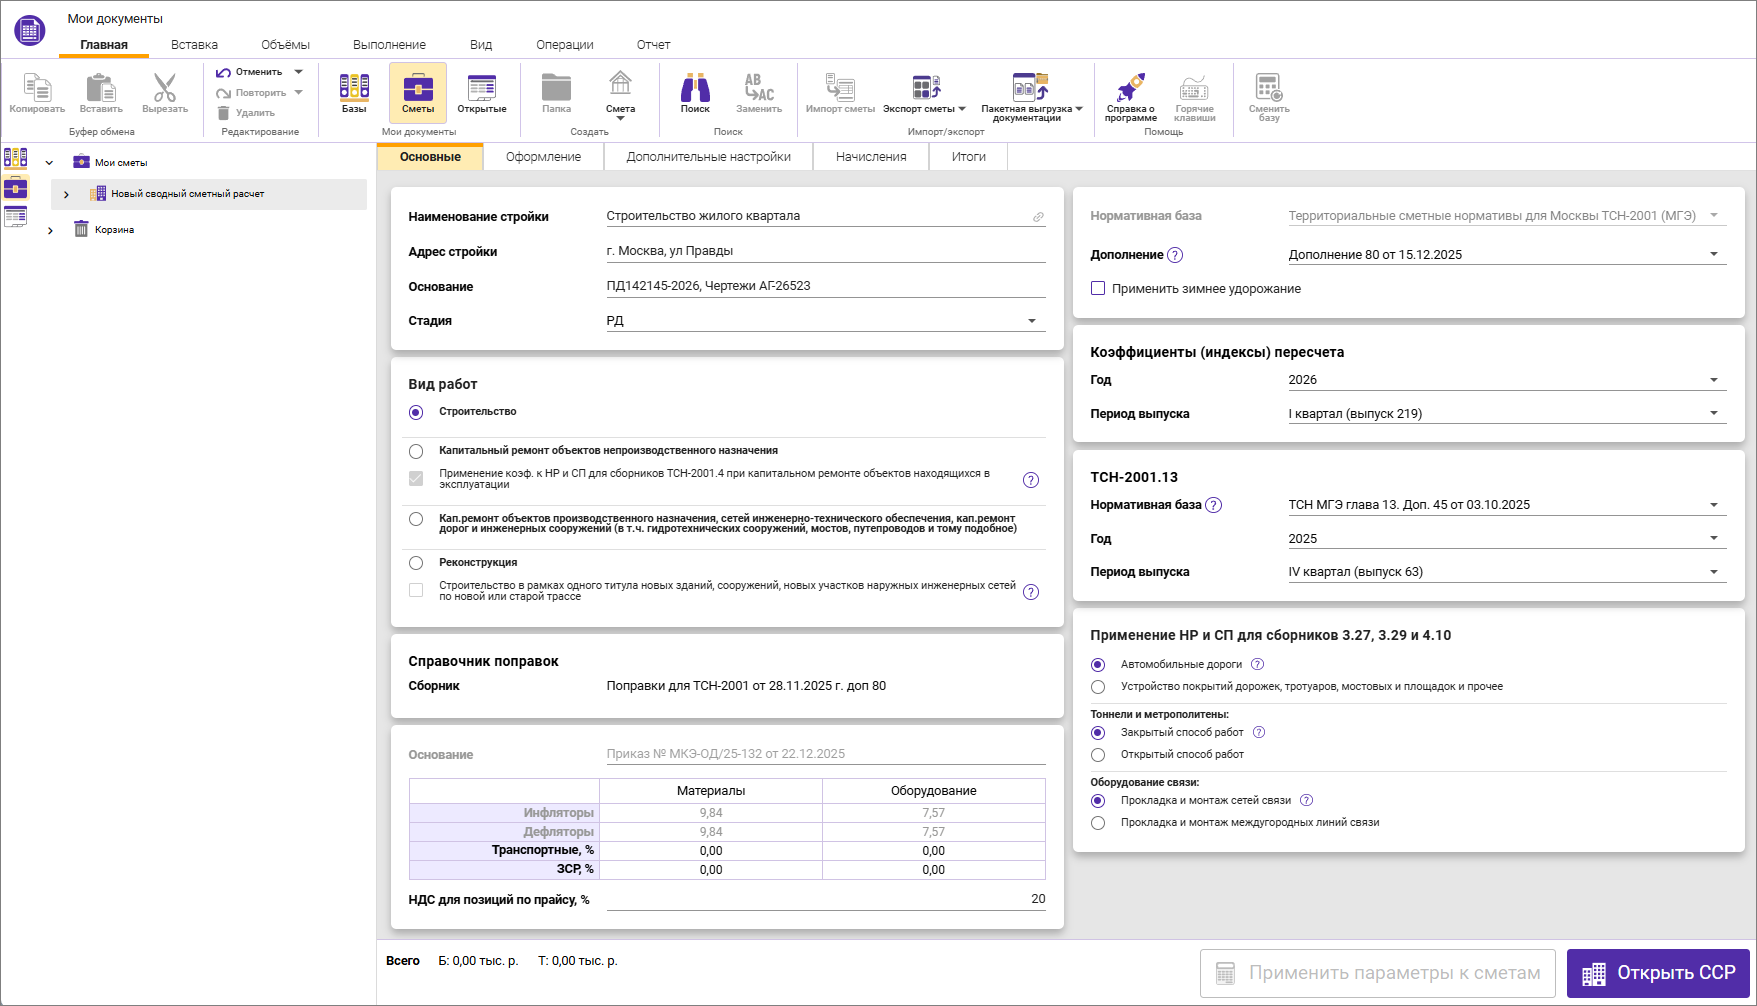Click the help icon next to Дополнение
The height and width of the screenshot is (1006, 1757).
(x=1175, y=255)
